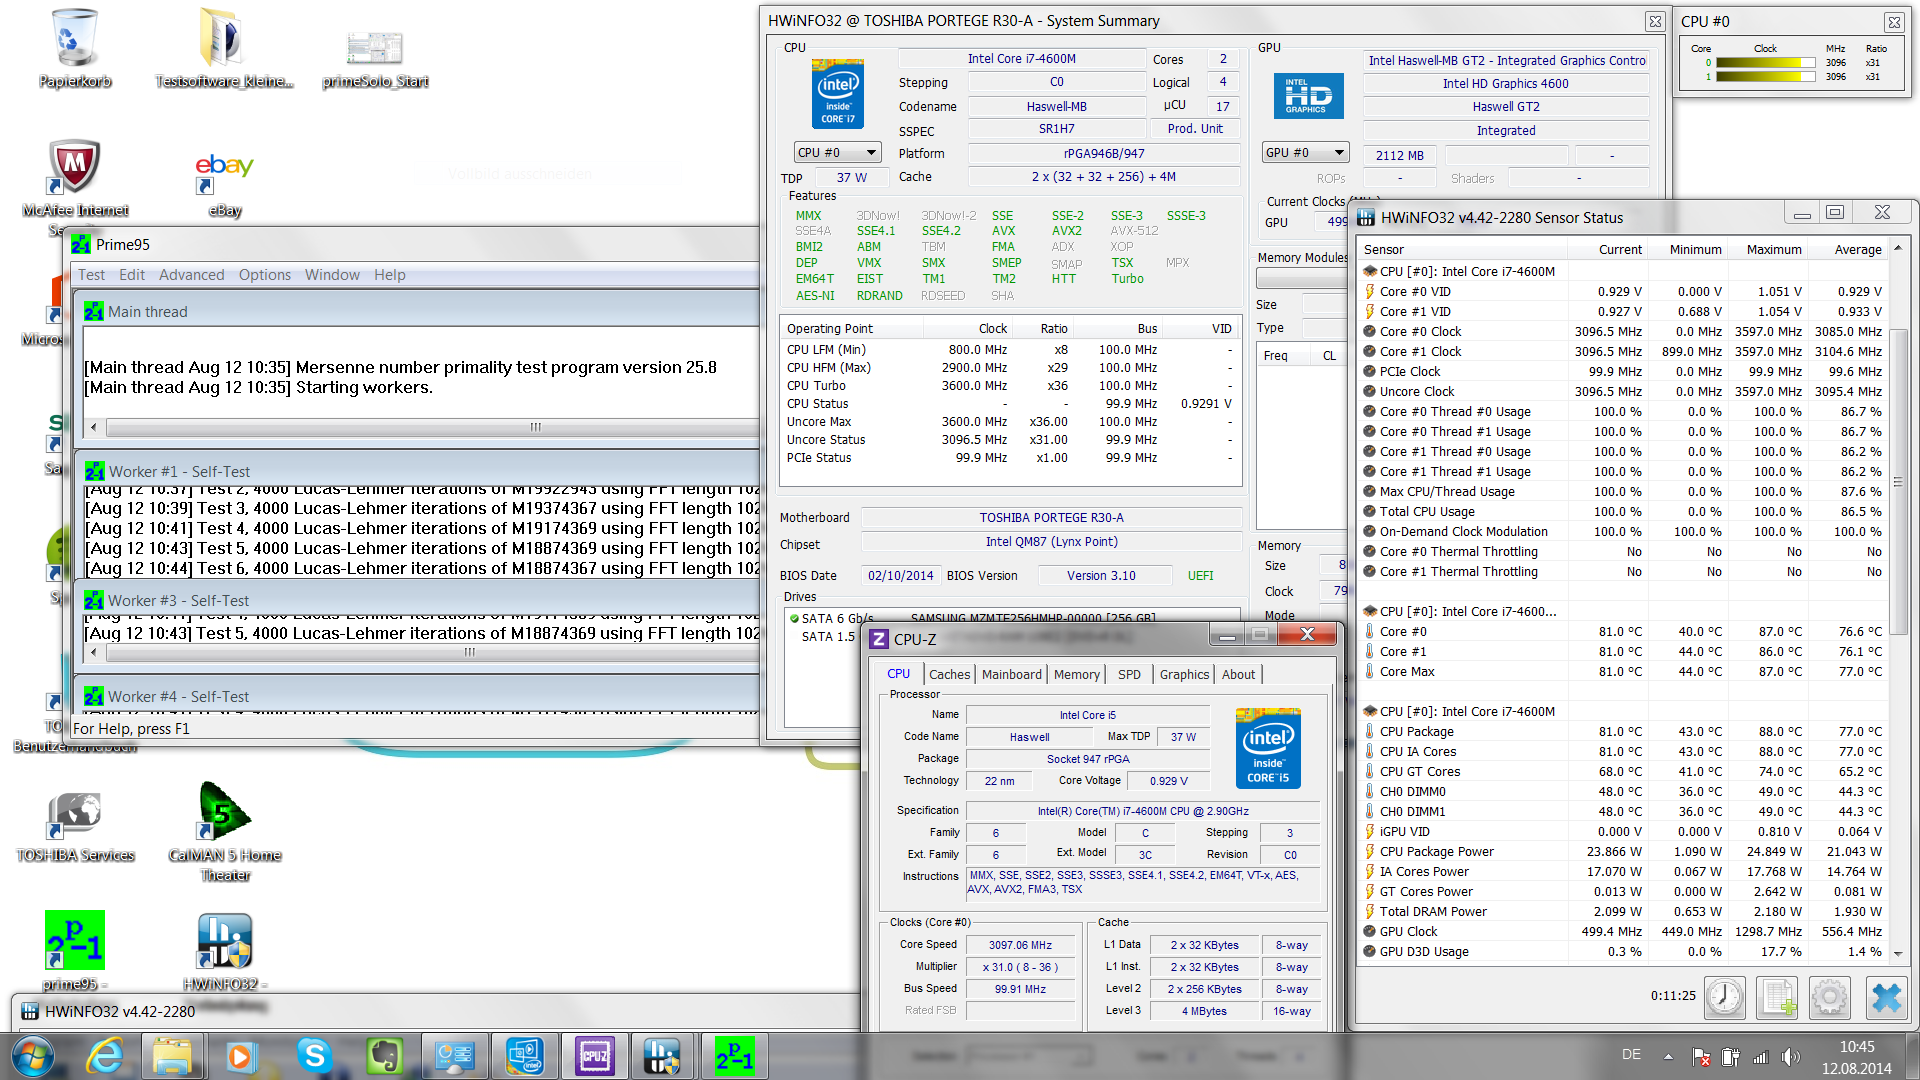The height and width of the screenshot is (1080, 1920).
Task: Reset sensor min/max with the clock button
Action: click(1725, 997)
